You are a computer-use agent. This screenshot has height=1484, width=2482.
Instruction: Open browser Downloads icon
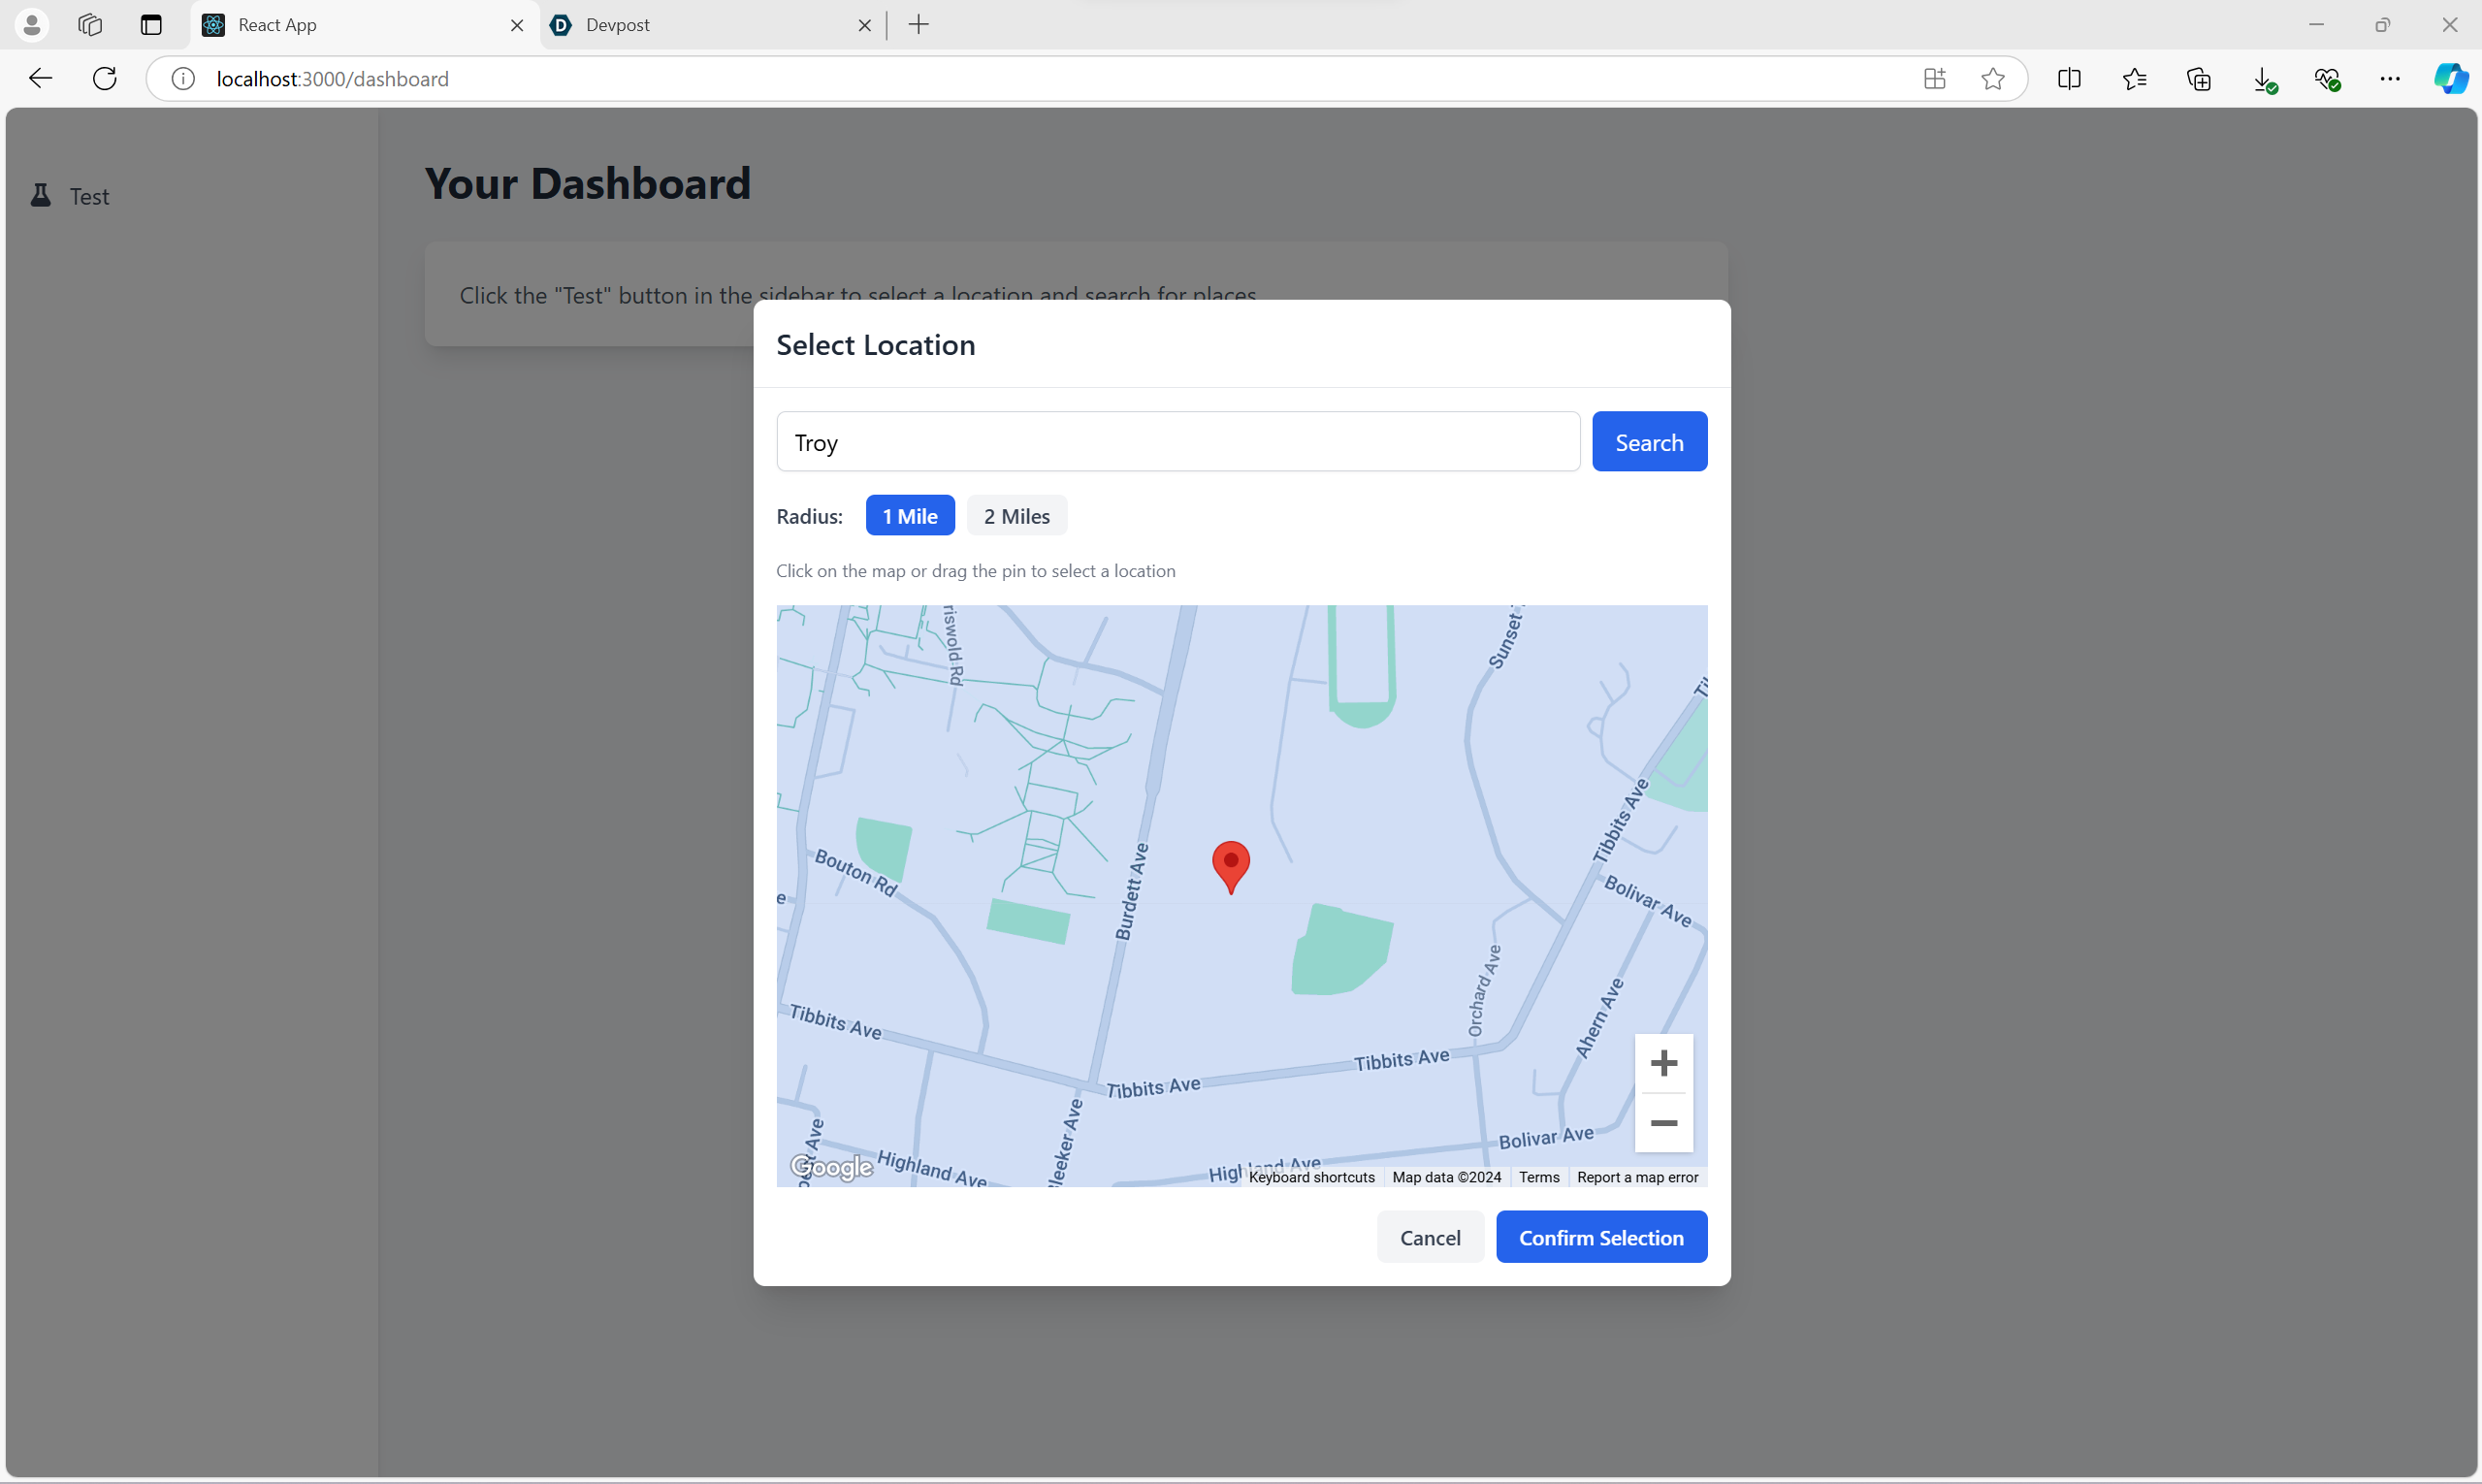pos(2263,79)
